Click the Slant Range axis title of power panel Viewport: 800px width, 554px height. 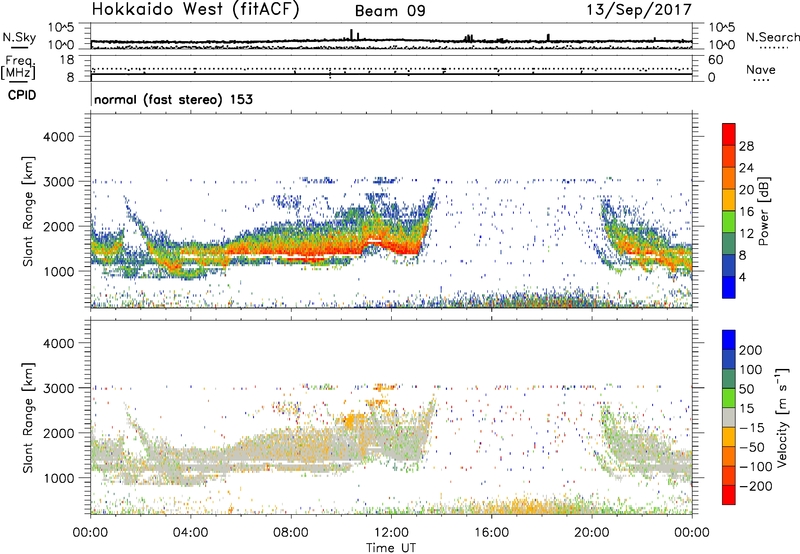28,211
